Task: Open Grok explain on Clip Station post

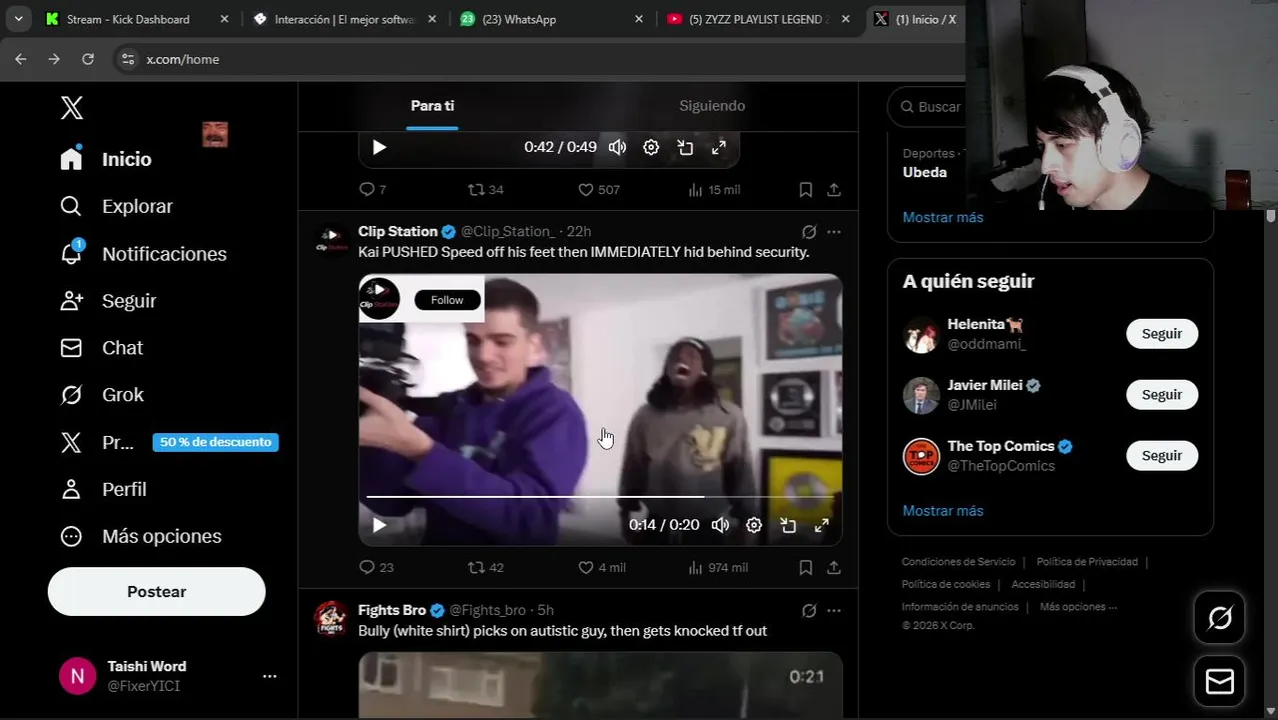Action: coord(809,231)
